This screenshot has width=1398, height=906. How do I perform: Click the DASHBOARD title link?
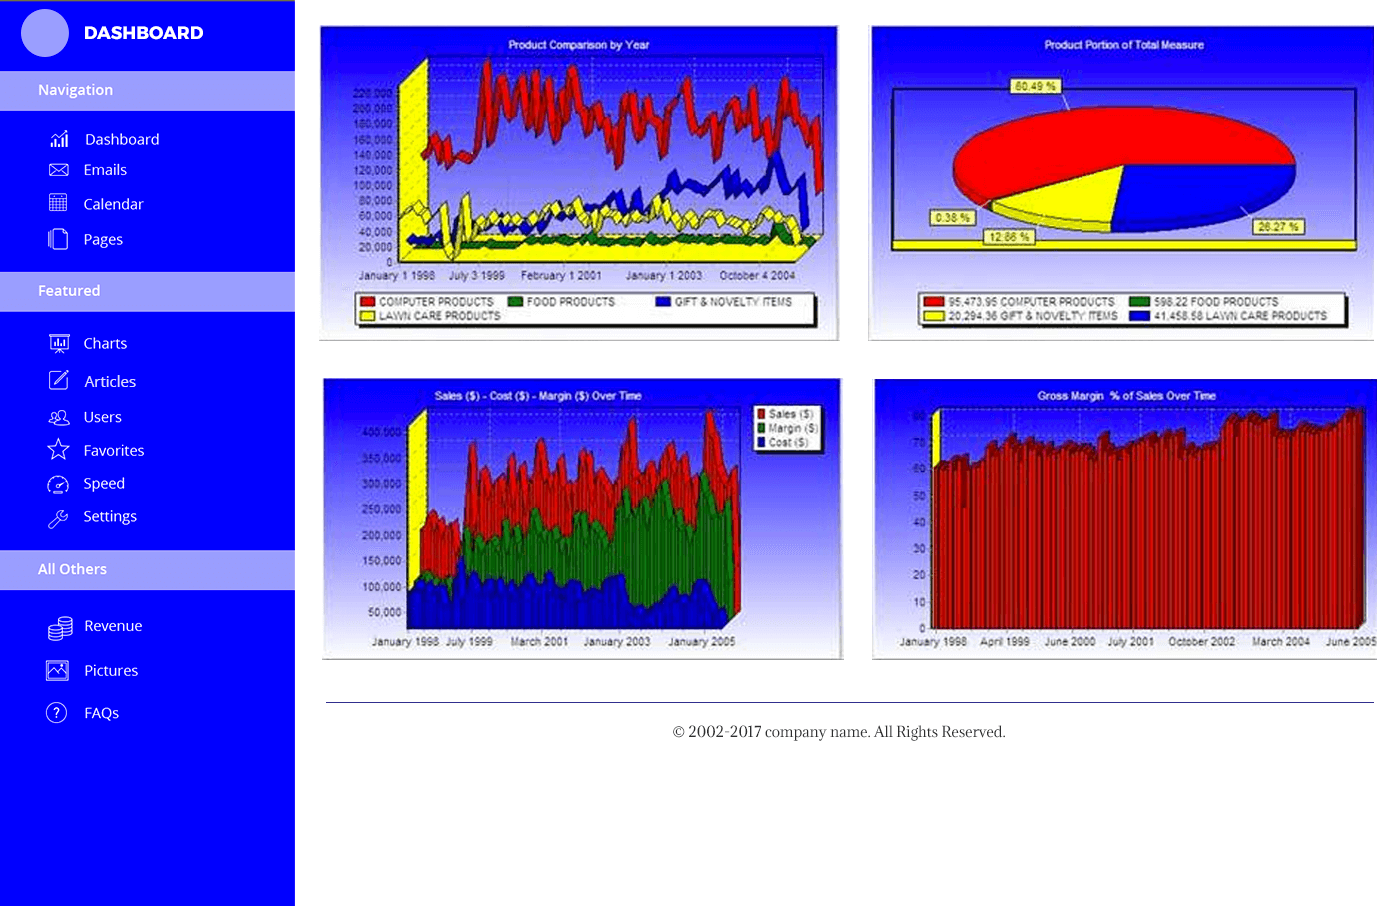click(143, 33)
